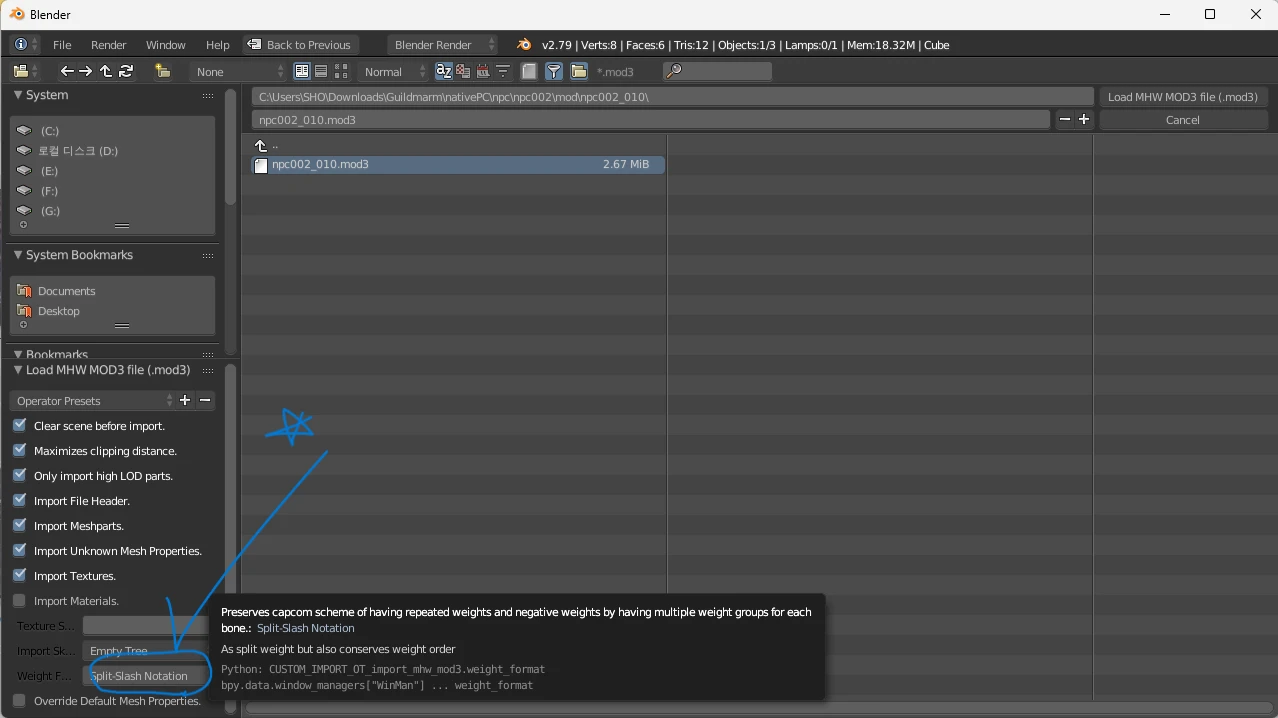Image resolution: width=1278 pixels, height=718 pixels.
Task: Click the Cancel button
Action: click(x=1183, y=120)
